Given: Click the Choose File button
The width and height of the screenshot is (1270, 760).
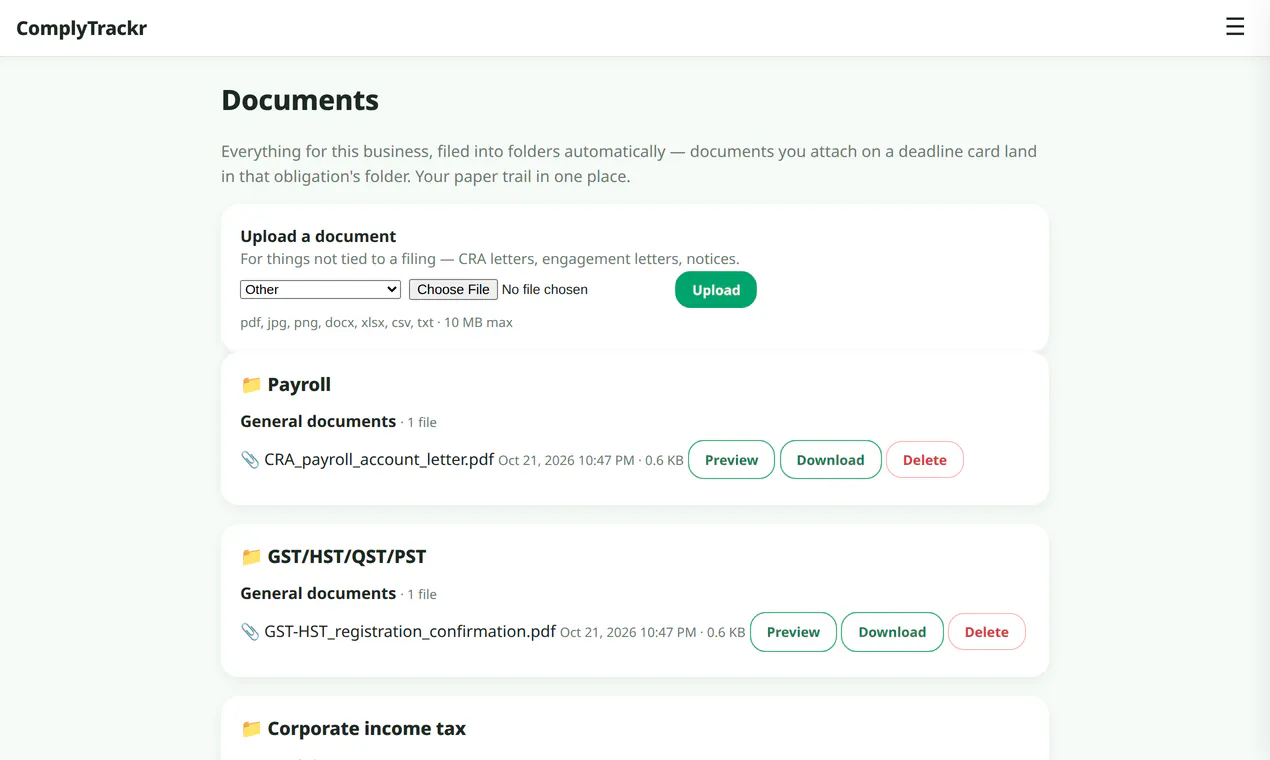Looking at the screenshot, I should 453,289.
